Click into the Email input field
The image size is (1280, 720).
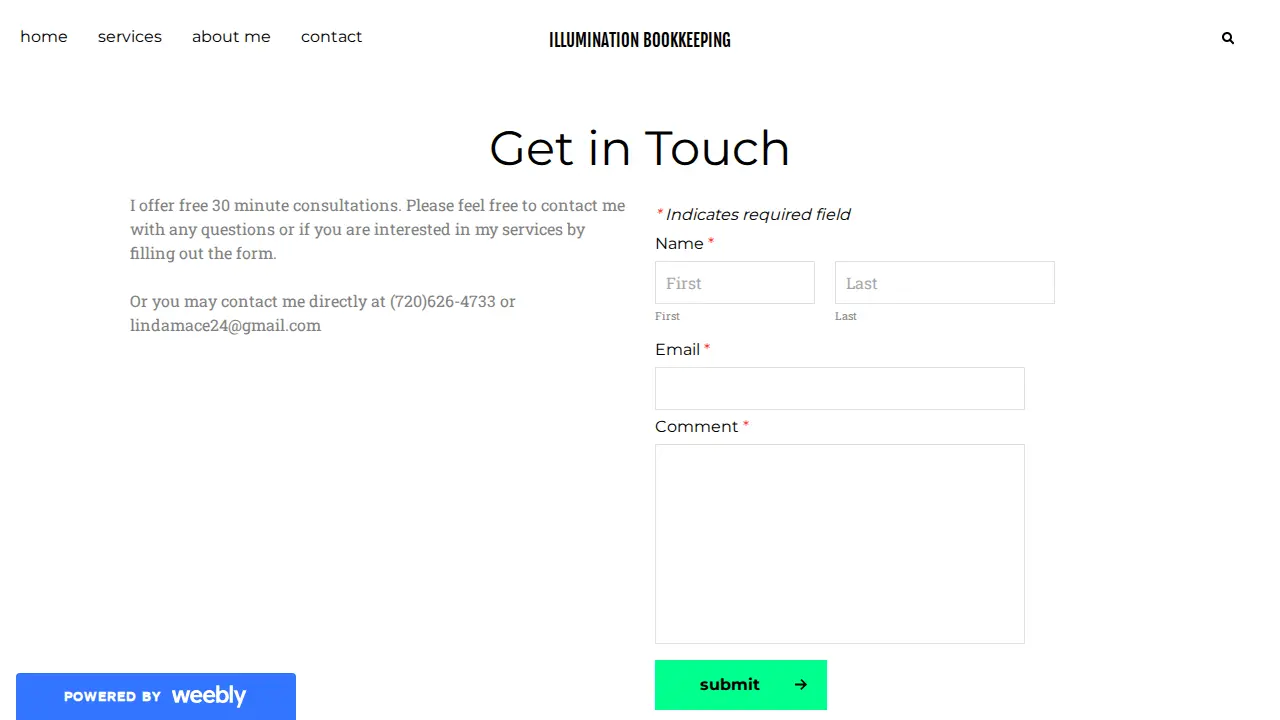click(840, 389)
